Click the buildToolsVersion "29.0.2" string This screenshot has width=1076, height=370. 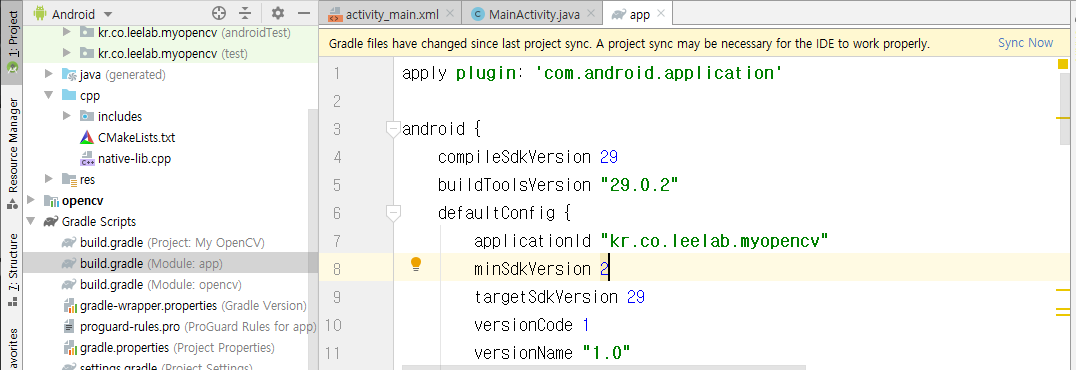639,185
